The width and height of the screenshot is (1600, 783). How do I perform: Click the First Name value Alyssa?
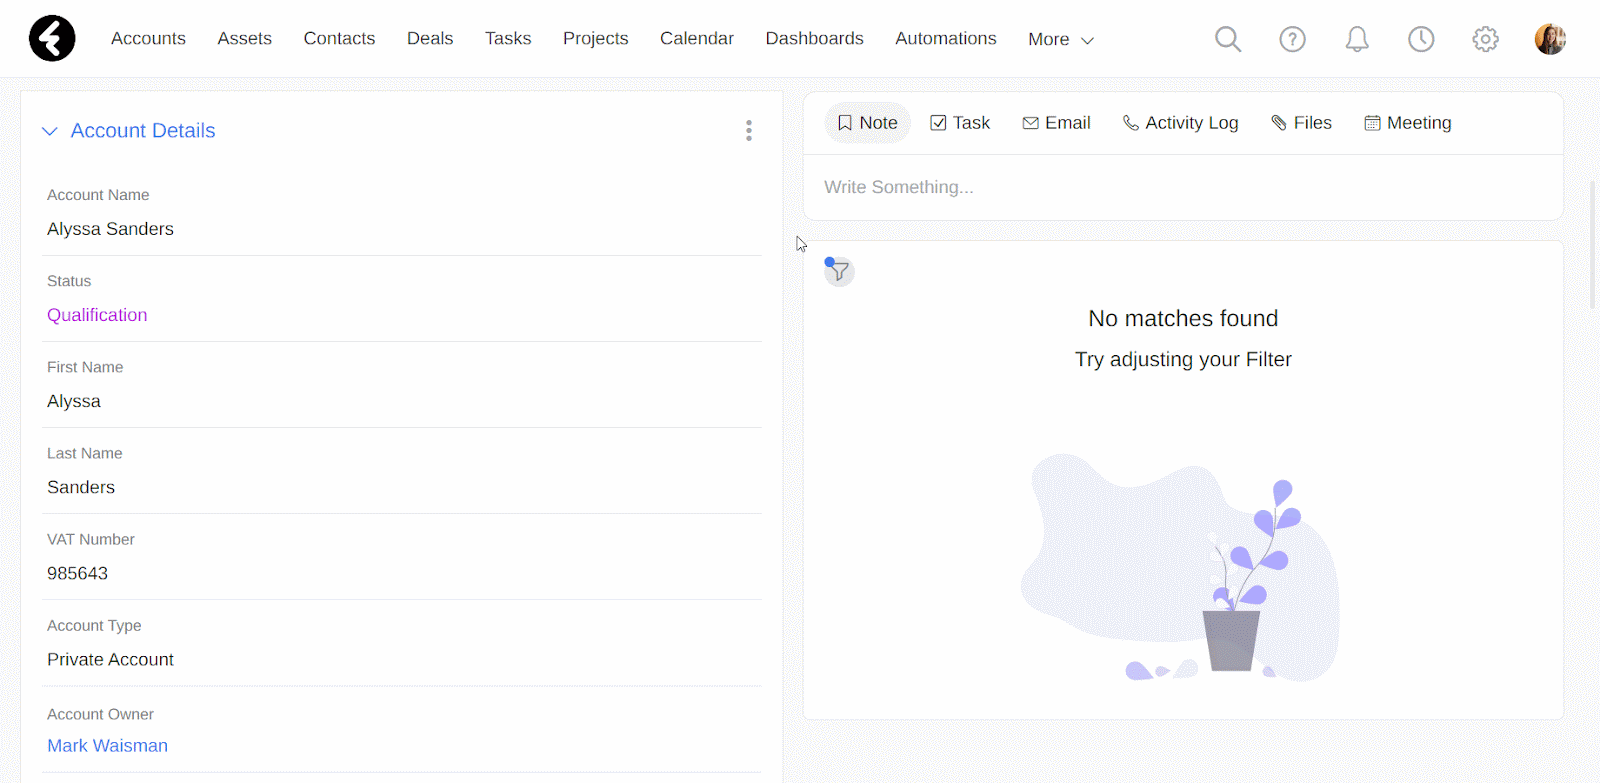pyautogui.click(x=74, y=401)
